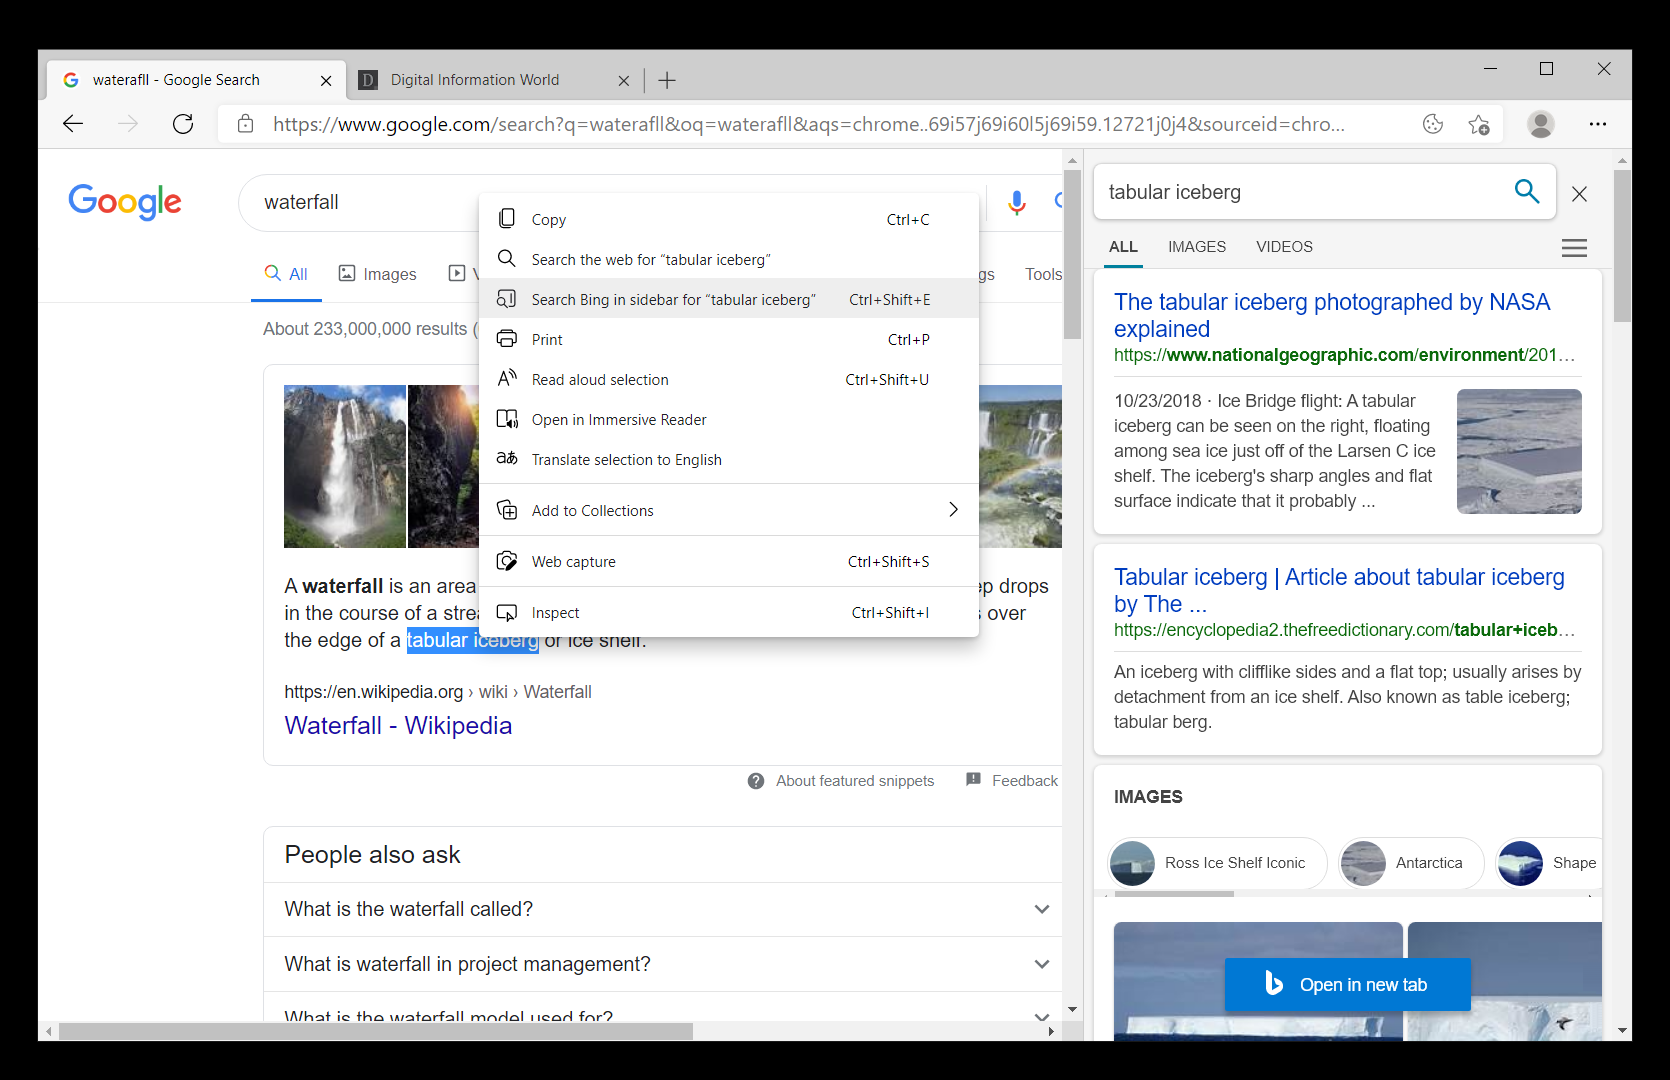Select 'Search Bing in sidebar' menu entry
This screenshot has width=1670, height=1080.
coord(674,299)
